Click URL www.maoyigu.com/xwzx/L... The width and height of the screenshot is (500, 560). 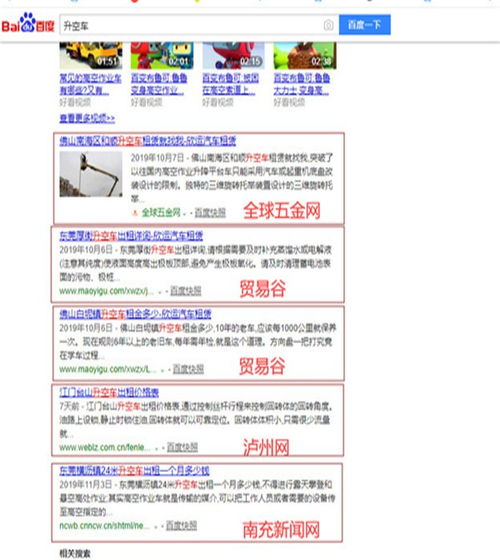click(x=107, y=369)
